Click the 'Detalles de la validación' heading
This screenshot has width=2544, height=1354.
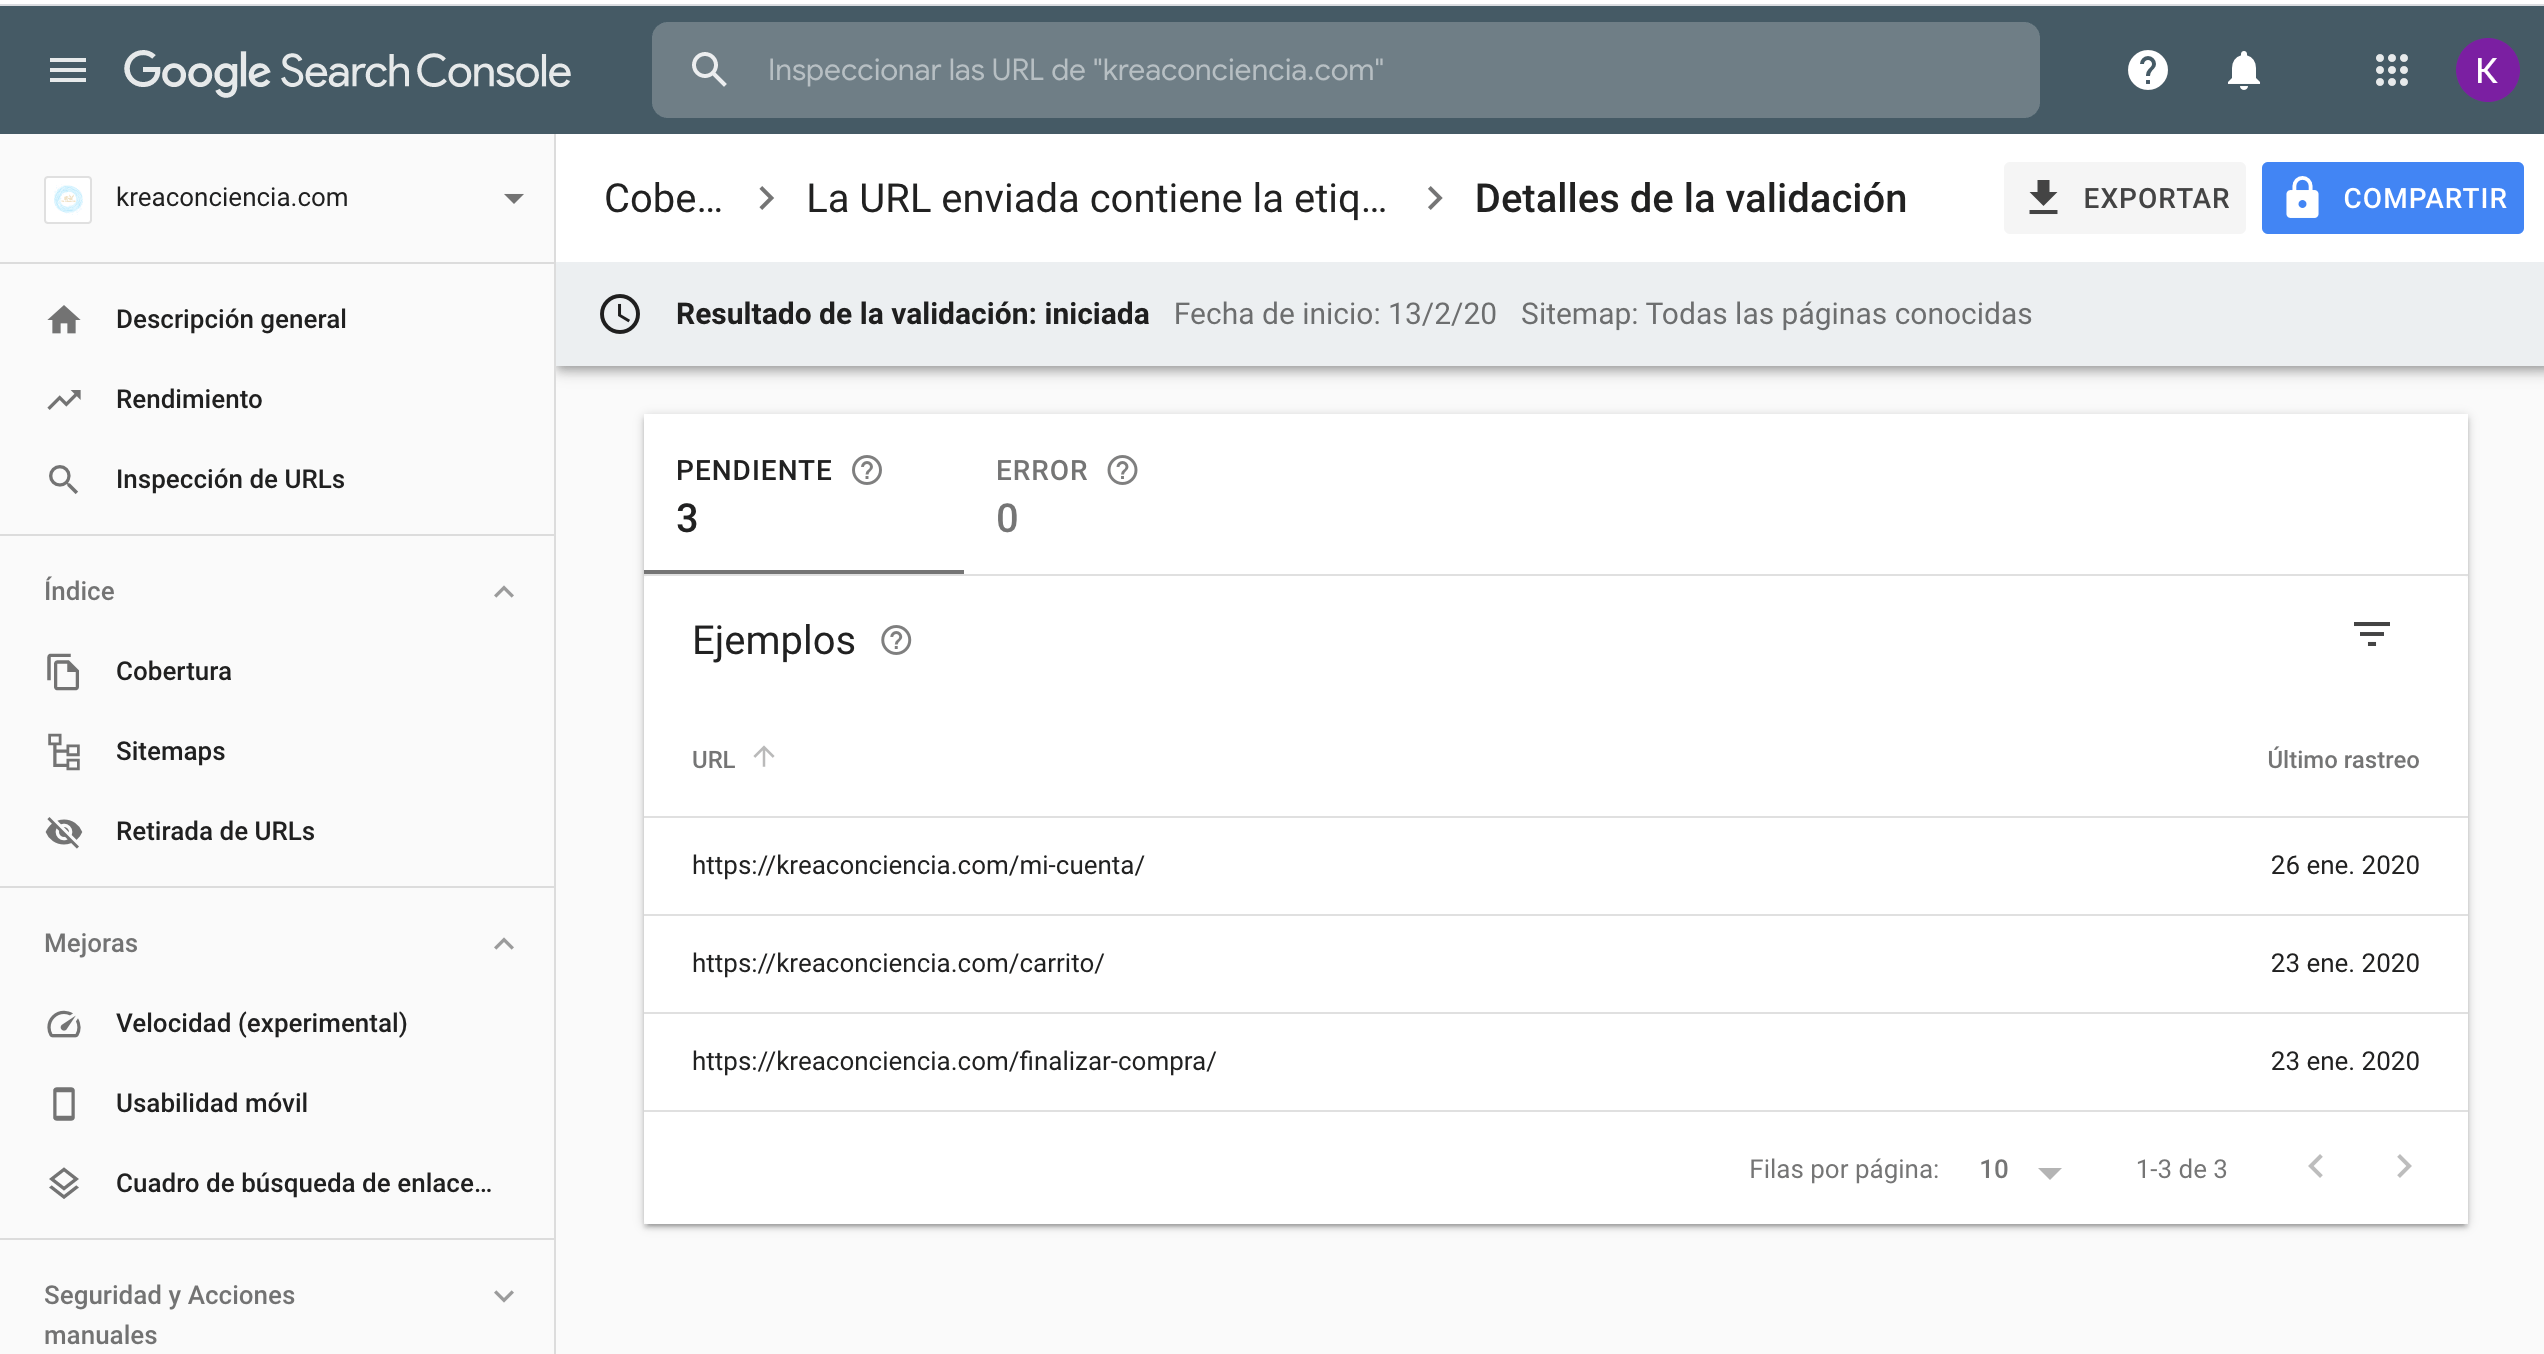1690,198
